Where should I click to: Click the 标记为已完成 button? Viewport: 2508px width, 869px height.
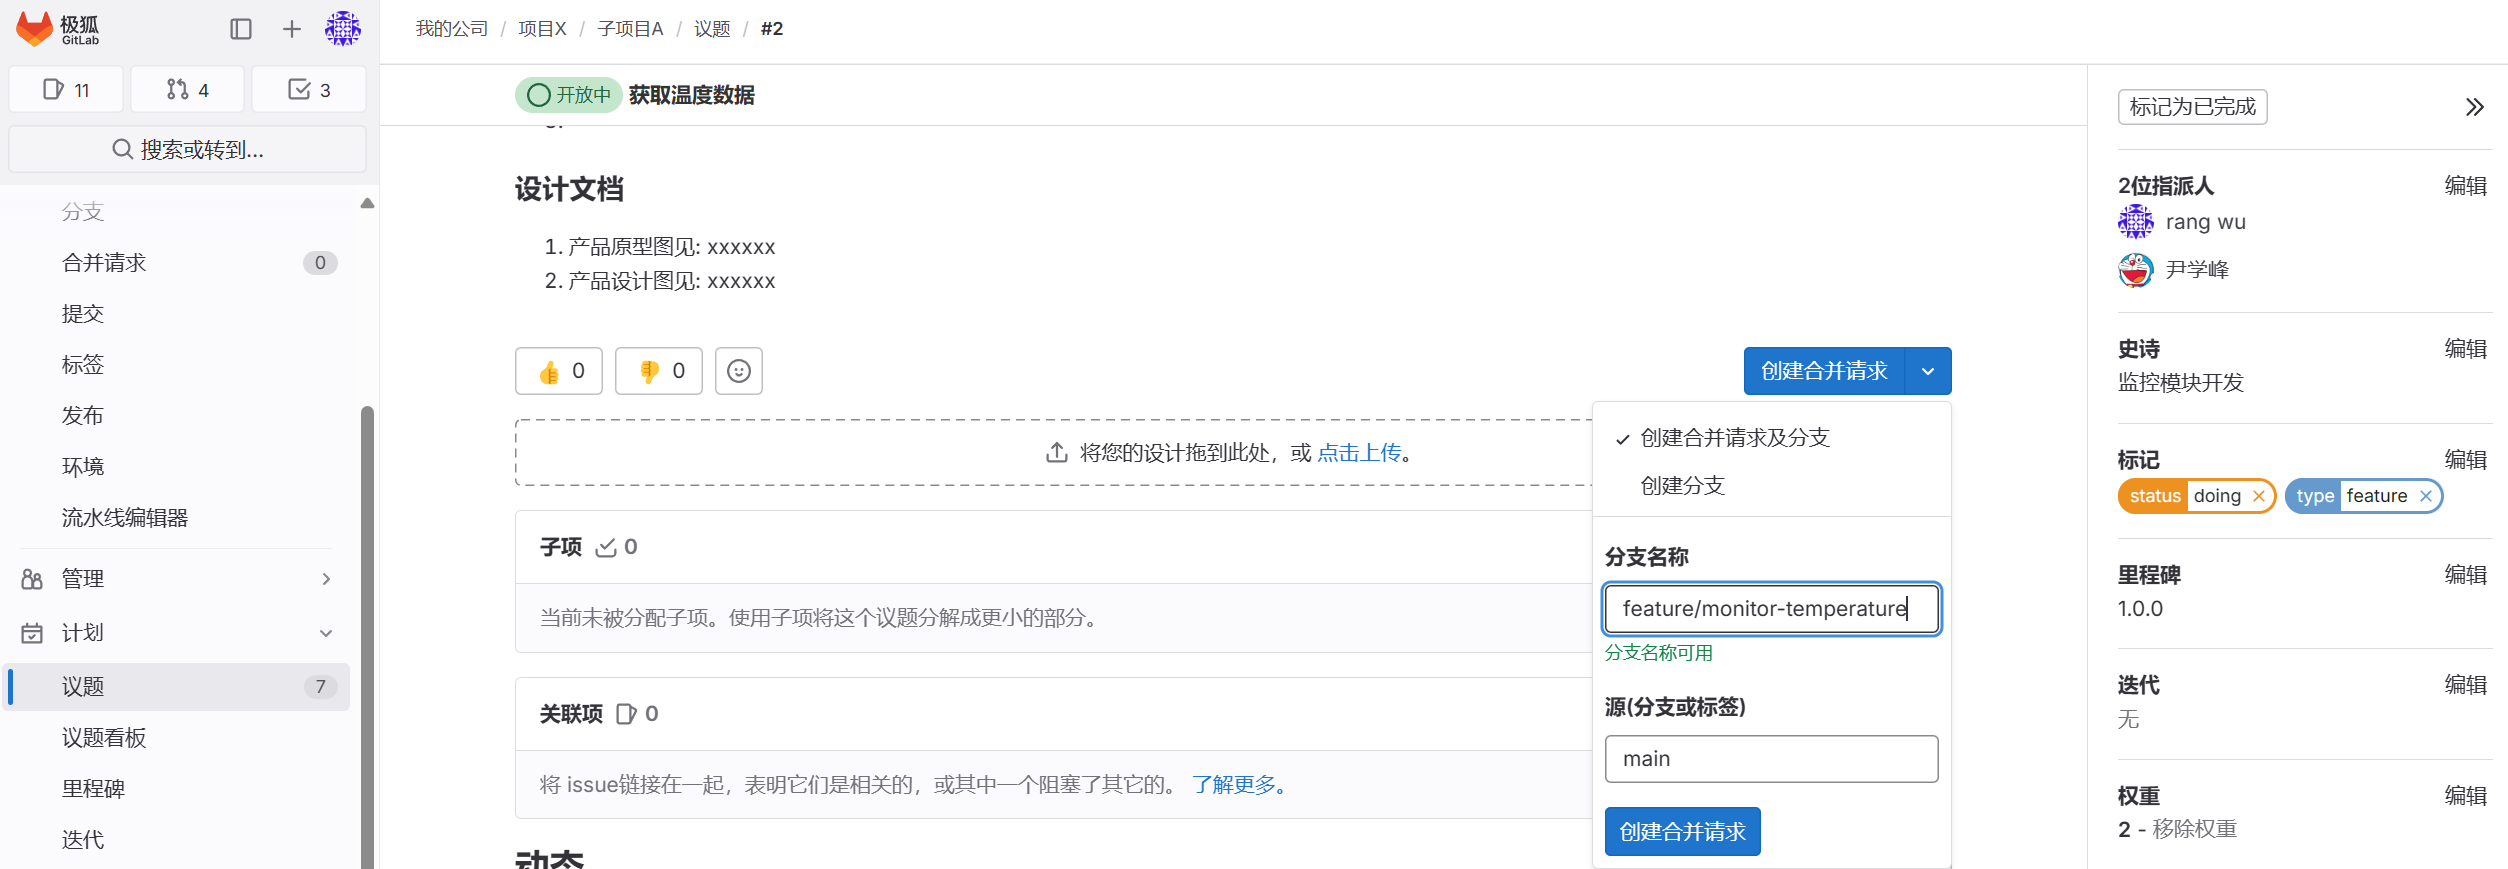(2192, 107)
